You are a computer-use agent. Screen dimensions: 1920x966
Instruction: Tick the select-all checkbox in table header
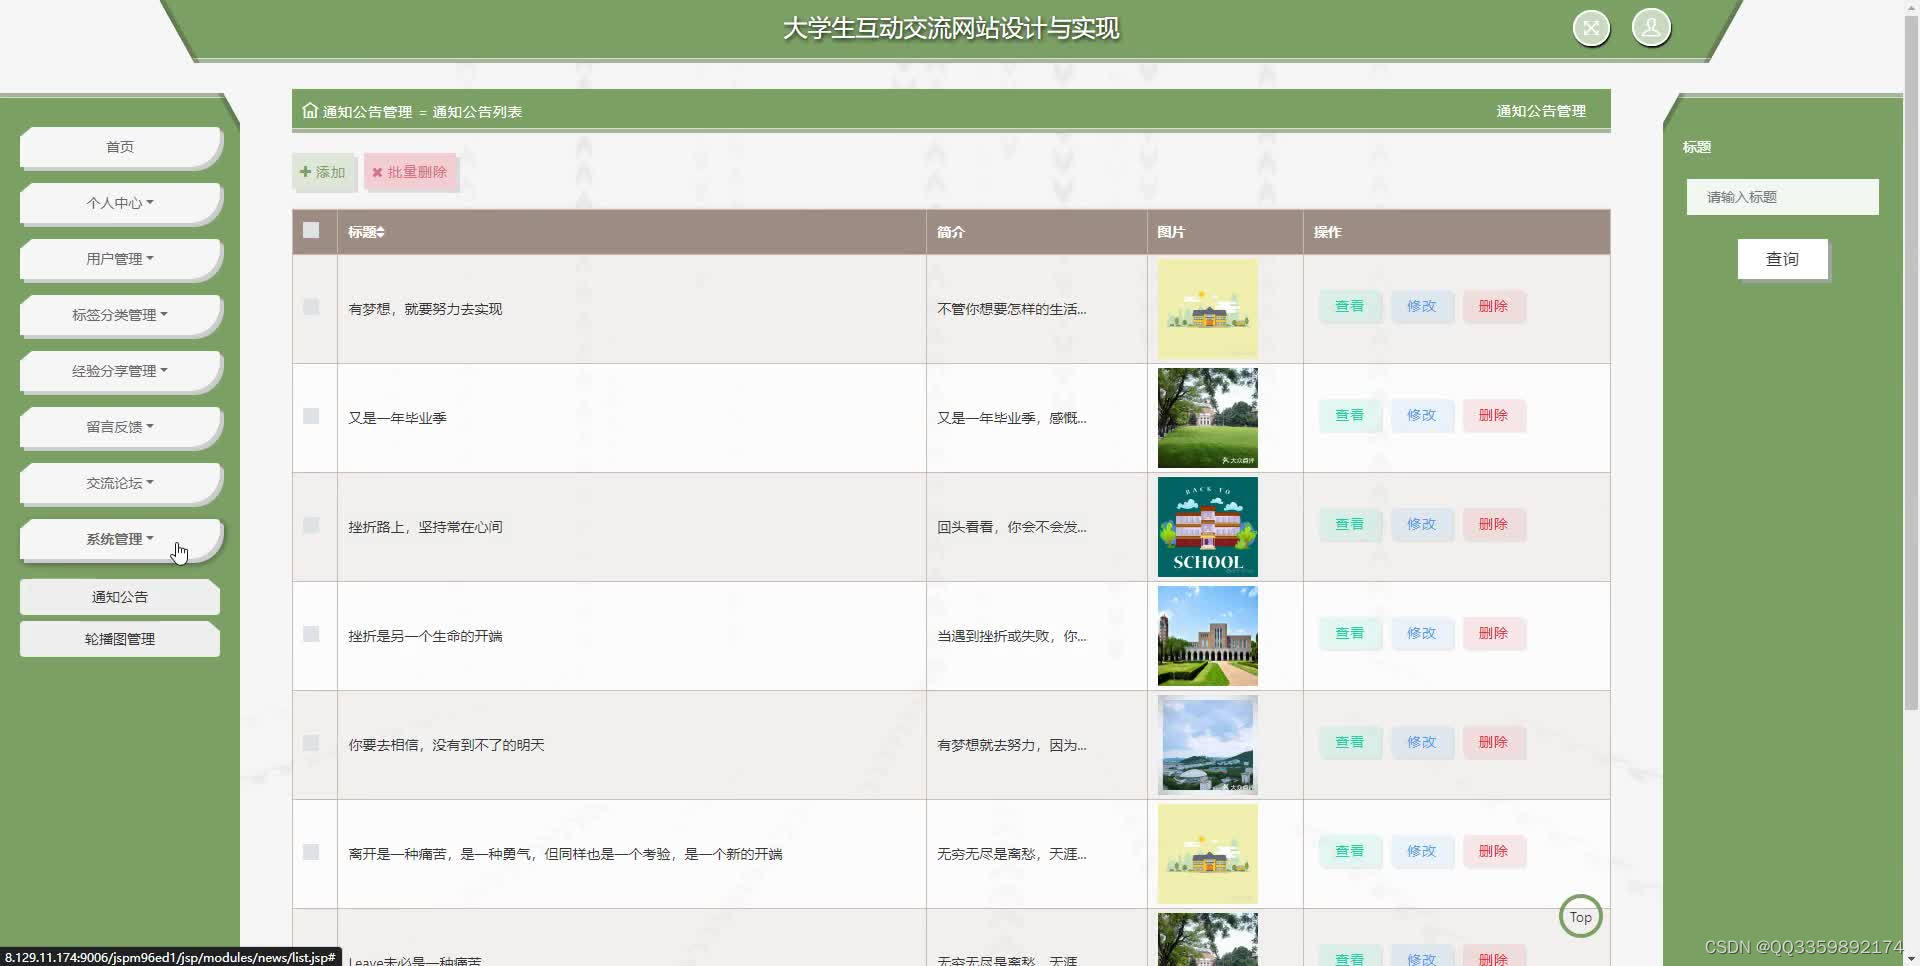[311, 230]
